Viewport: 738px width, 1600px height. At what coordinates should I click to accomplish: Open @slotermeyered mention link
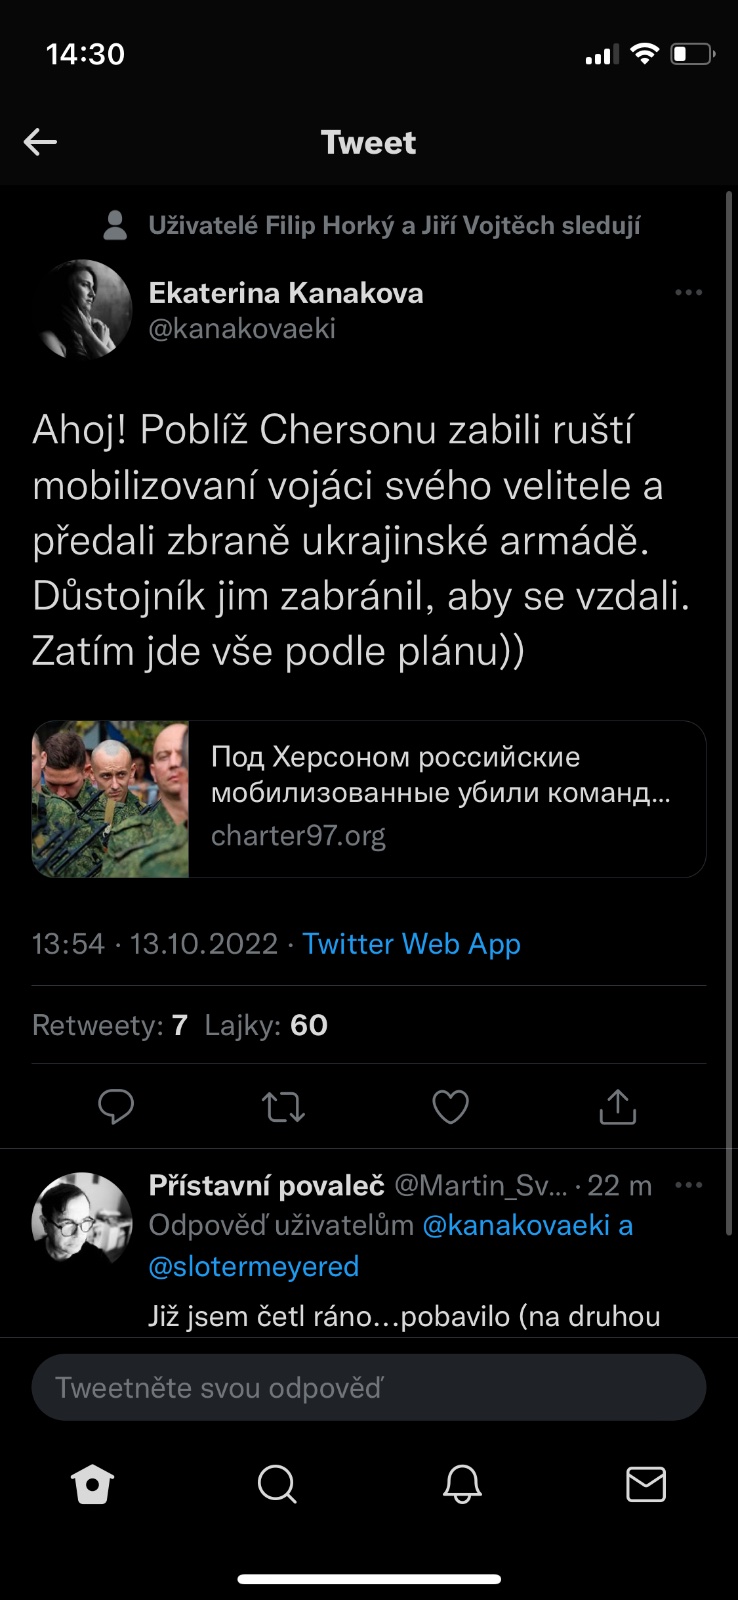tap(253, 1266)
